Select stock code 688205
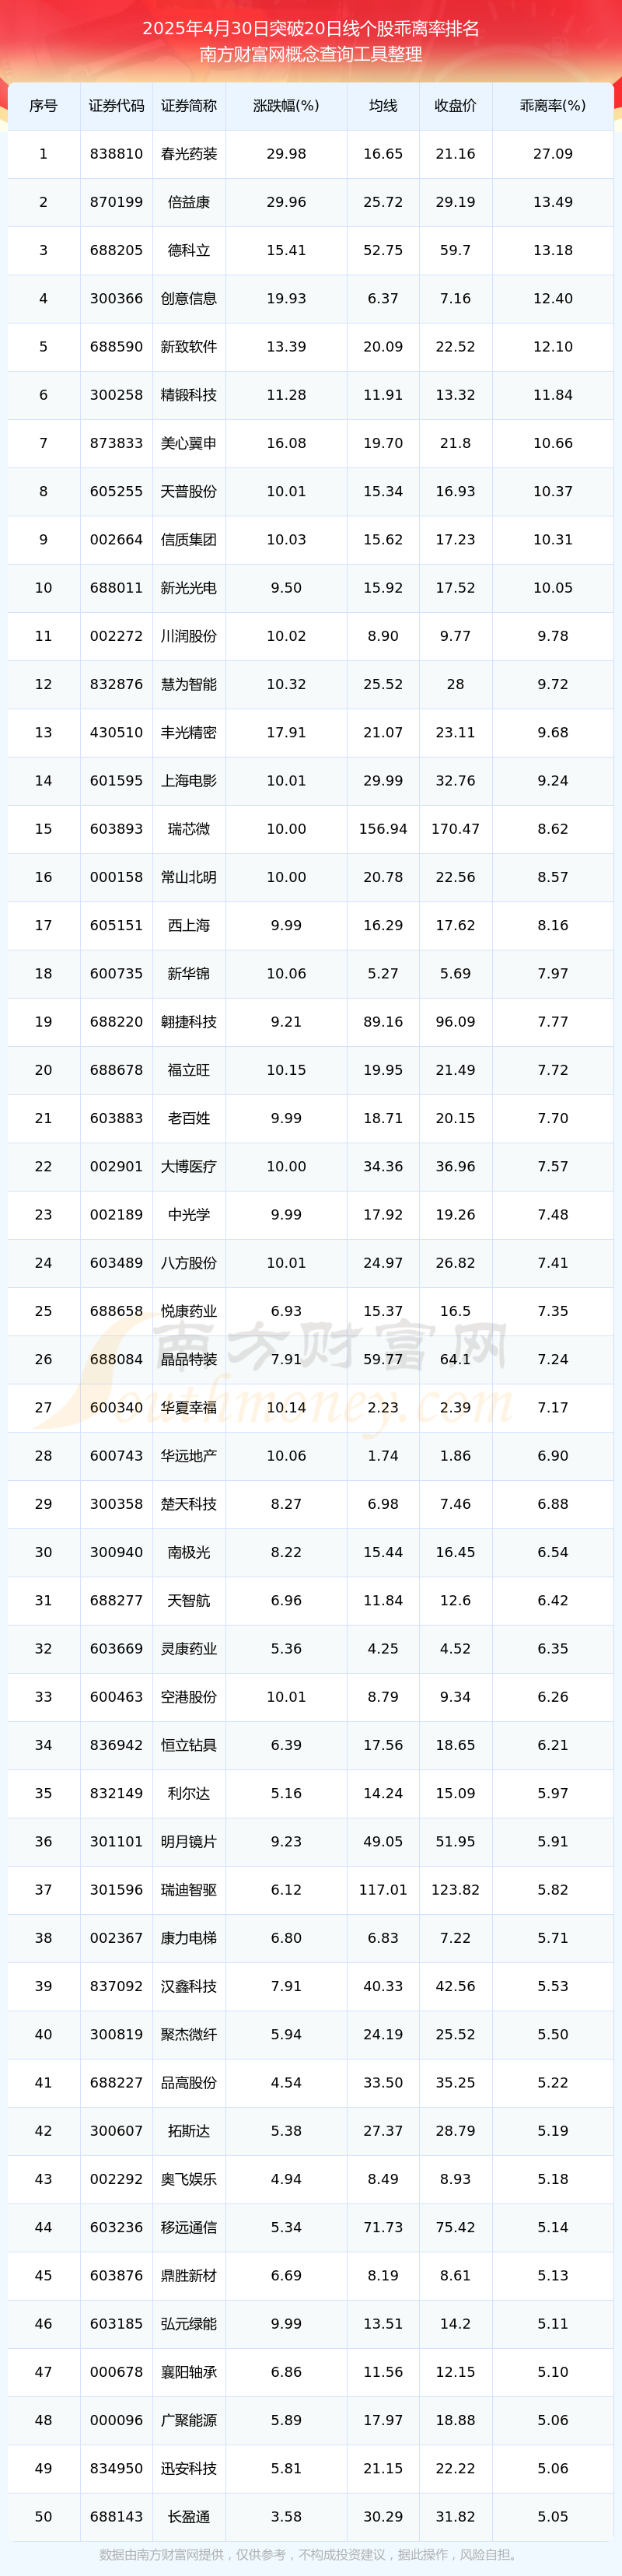Image resolution: width=622 pixels, height=2576 pixels. 116,250
